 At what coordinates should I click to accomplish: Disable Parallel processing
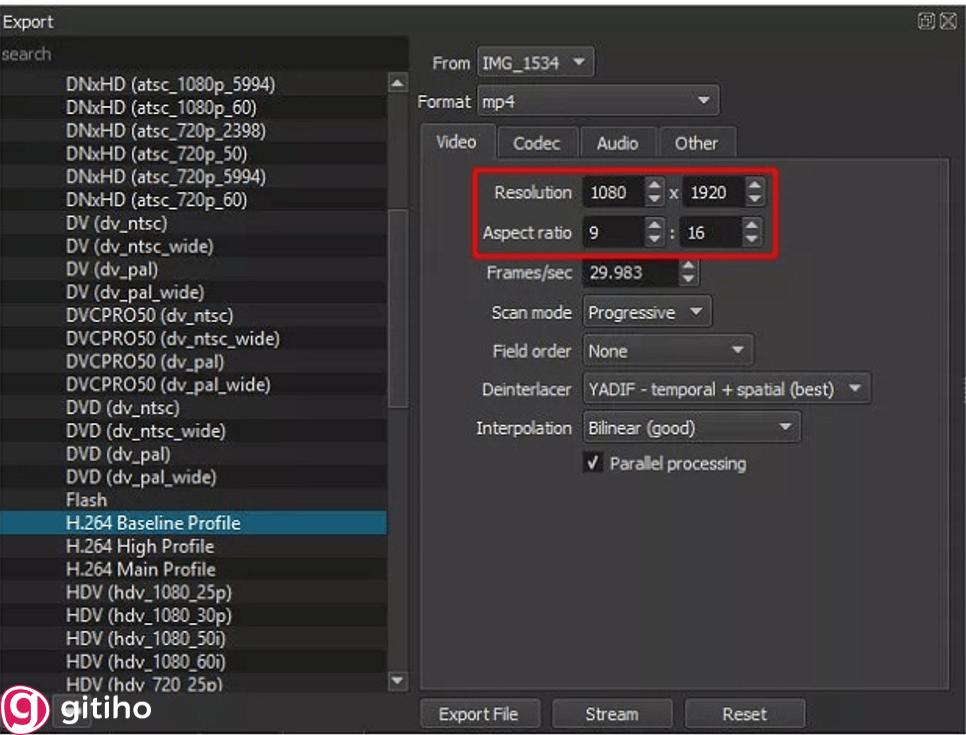tap(593, 463)
